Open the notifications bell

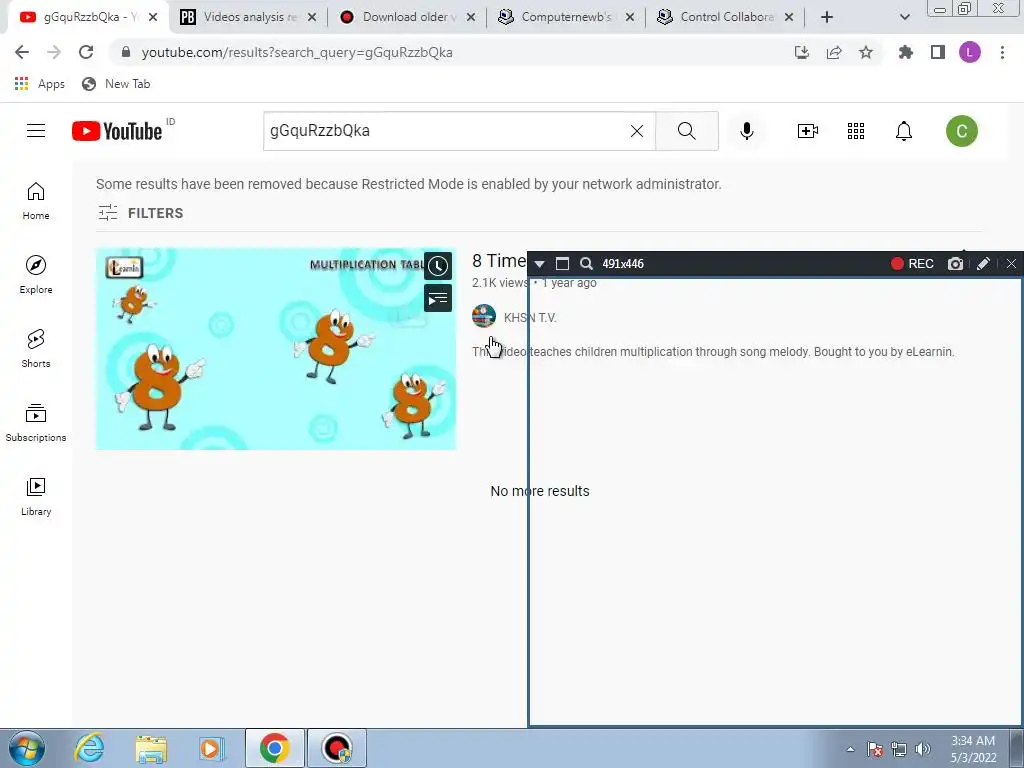(x=904, y=131)
